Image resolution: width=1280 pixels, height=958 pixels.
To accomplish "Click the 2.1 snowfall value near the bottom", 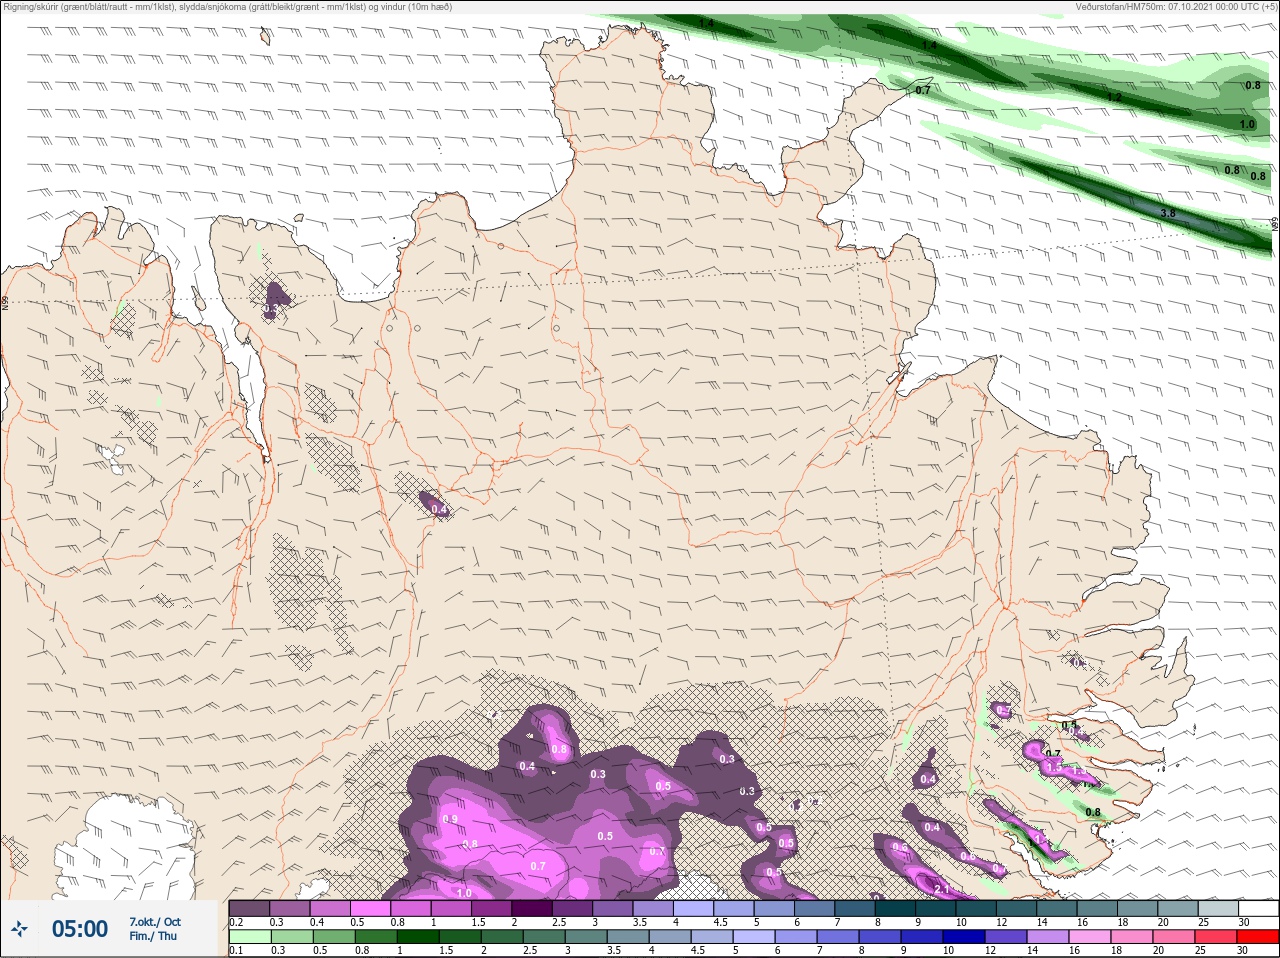I will tap(941, 889).
